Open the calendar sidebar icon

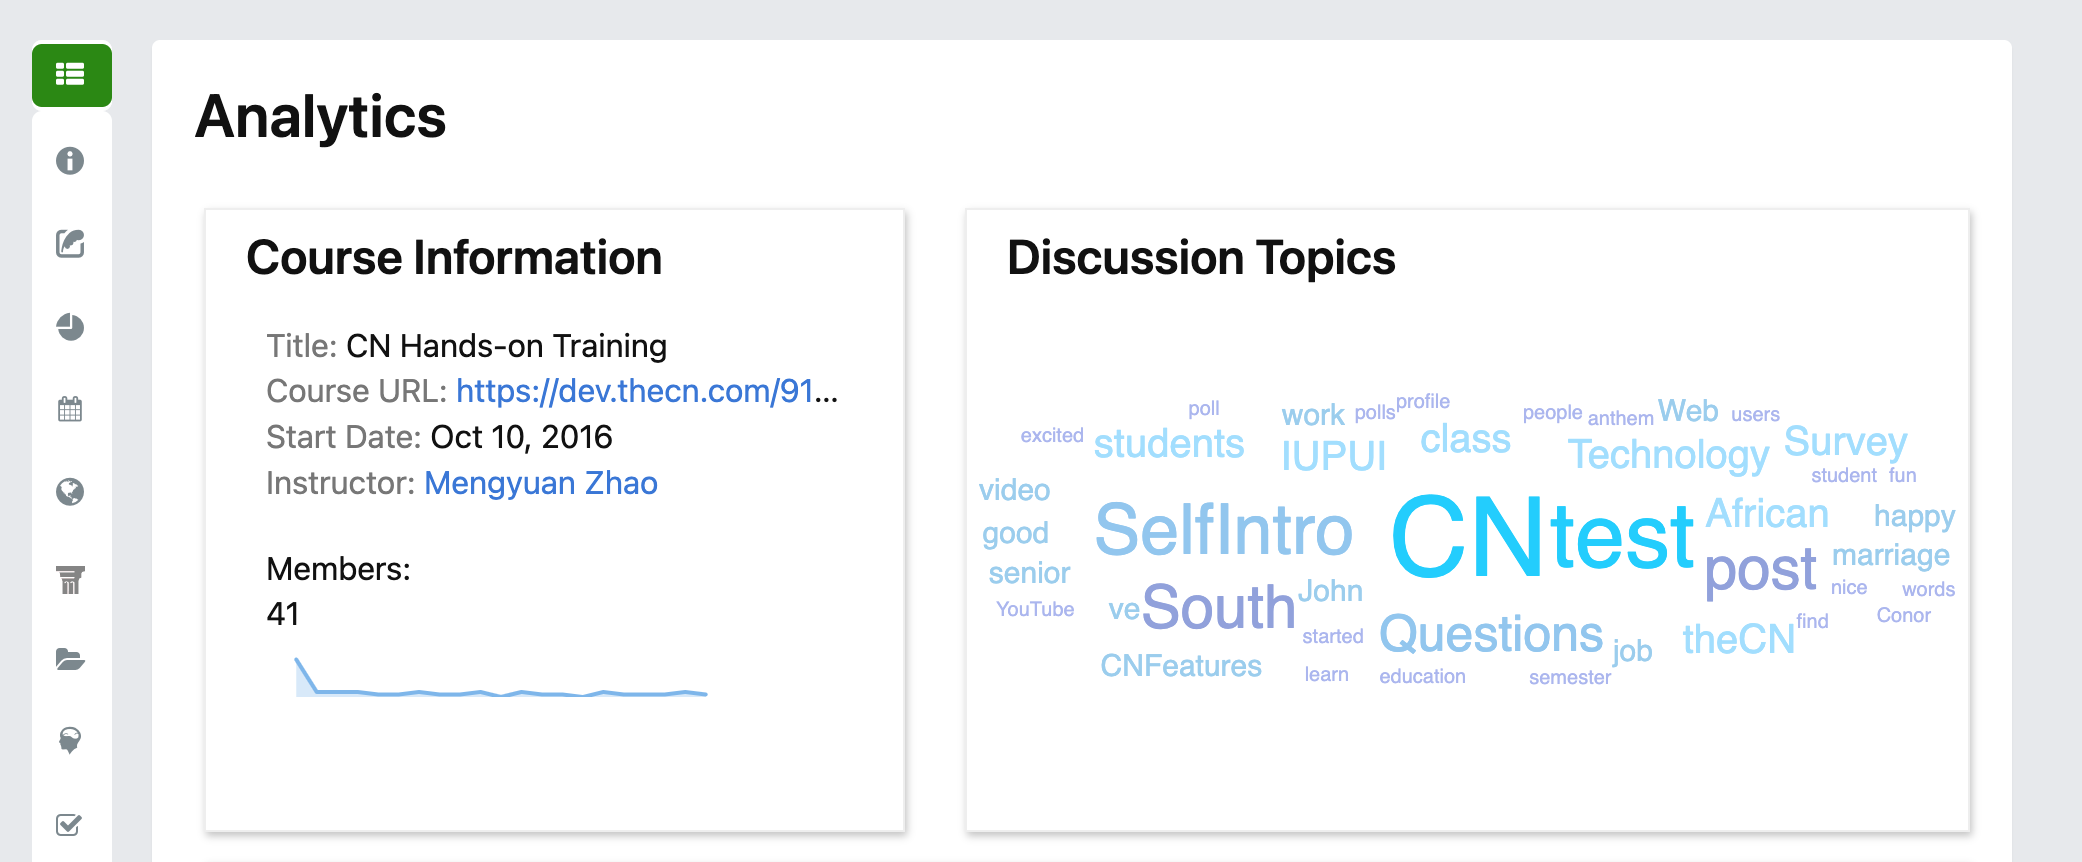[x=70, y=409]
